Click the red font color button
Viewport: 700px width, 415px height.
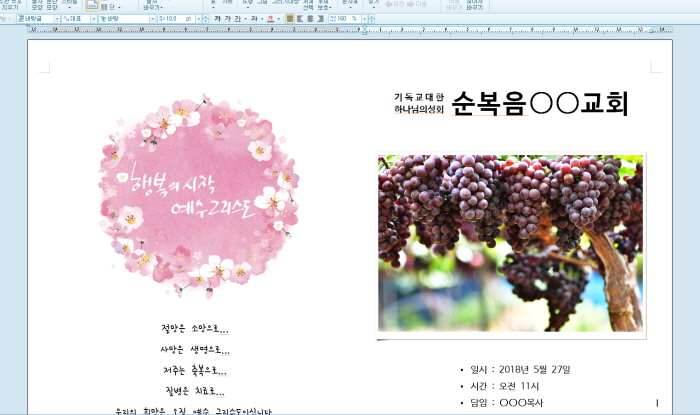click(271, 19)
